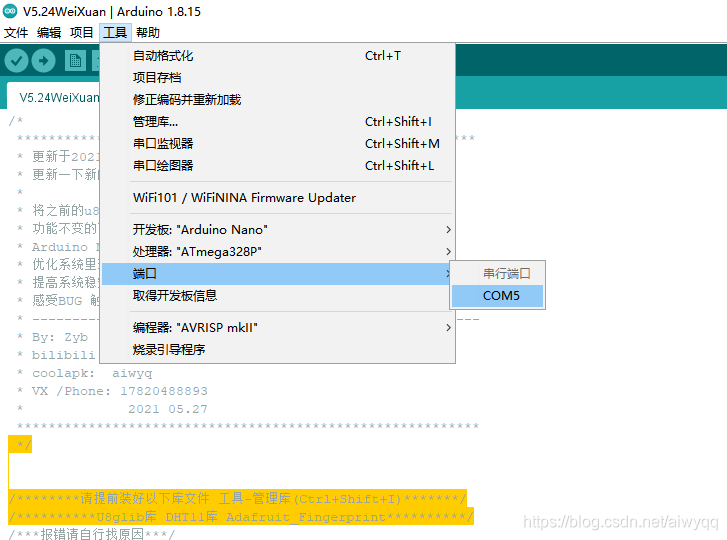The height and width of the screenshot is (540, 727).
Task: Open the 项目 menu
Action: (x=82, y=32)
